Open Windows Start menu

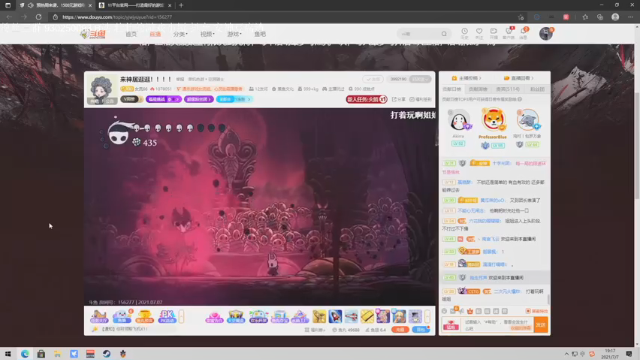(x=8, y=354)
